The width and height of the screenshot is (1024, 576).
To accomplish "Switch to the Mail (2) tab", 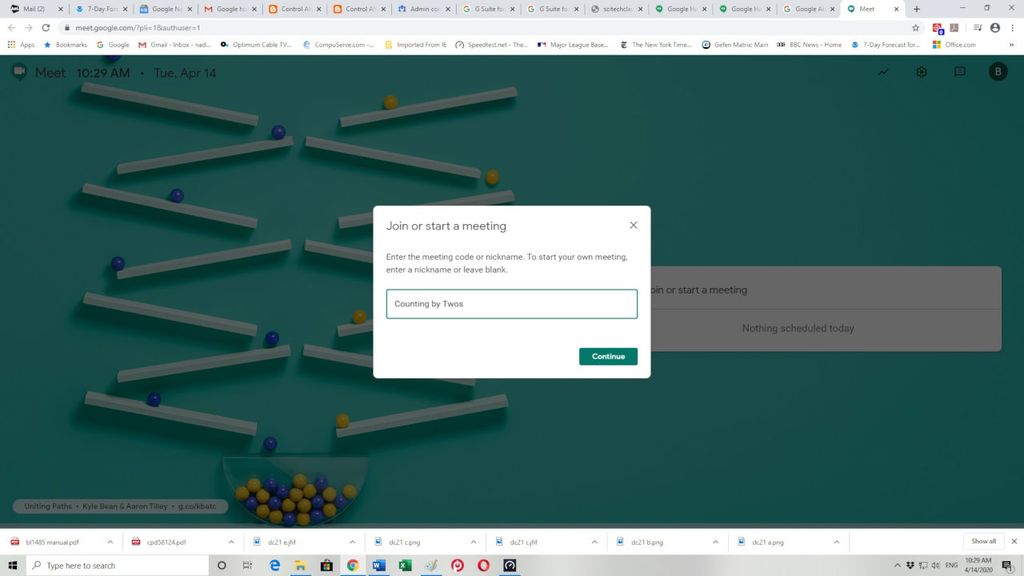I will point(30,8).
